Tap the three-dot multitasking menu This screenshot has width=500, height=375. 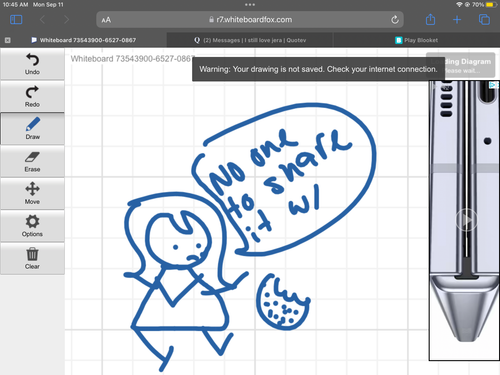pyautogui.click(x=250, y=5)
